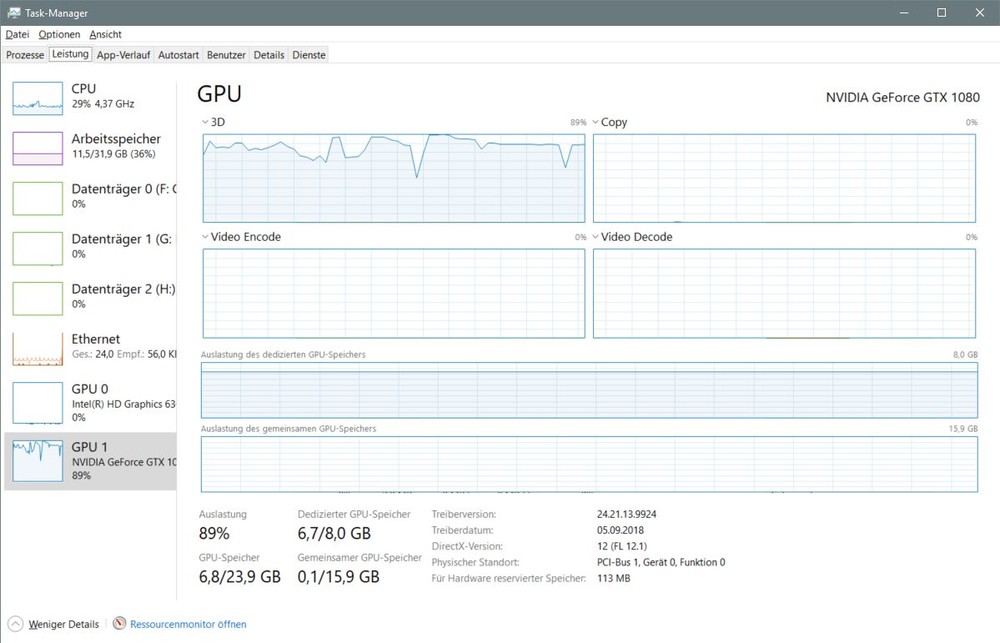
Task: Select the CPU performance thumbnail graph
Action: (x=37, y=98)
